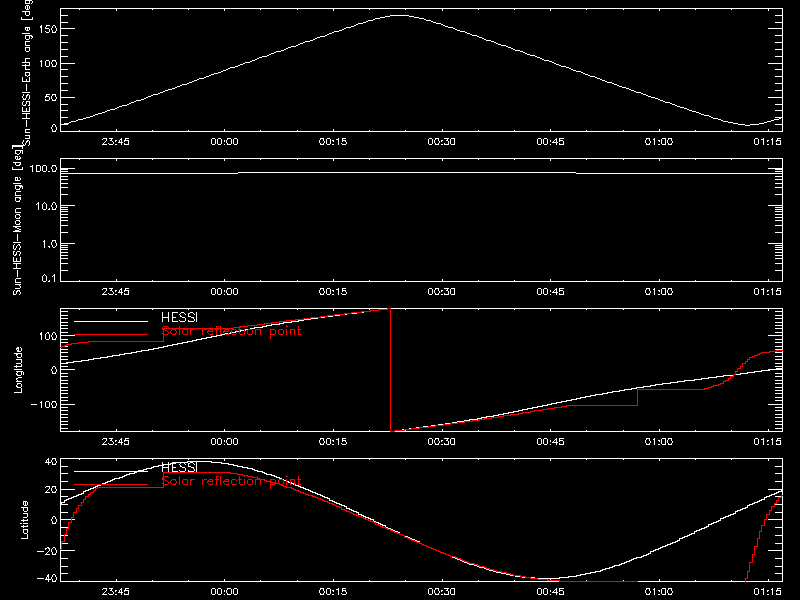This screenshot has height=600, width=800.
Task: Click 00:45 time label under Latitude plot
Action: (551, 592)
